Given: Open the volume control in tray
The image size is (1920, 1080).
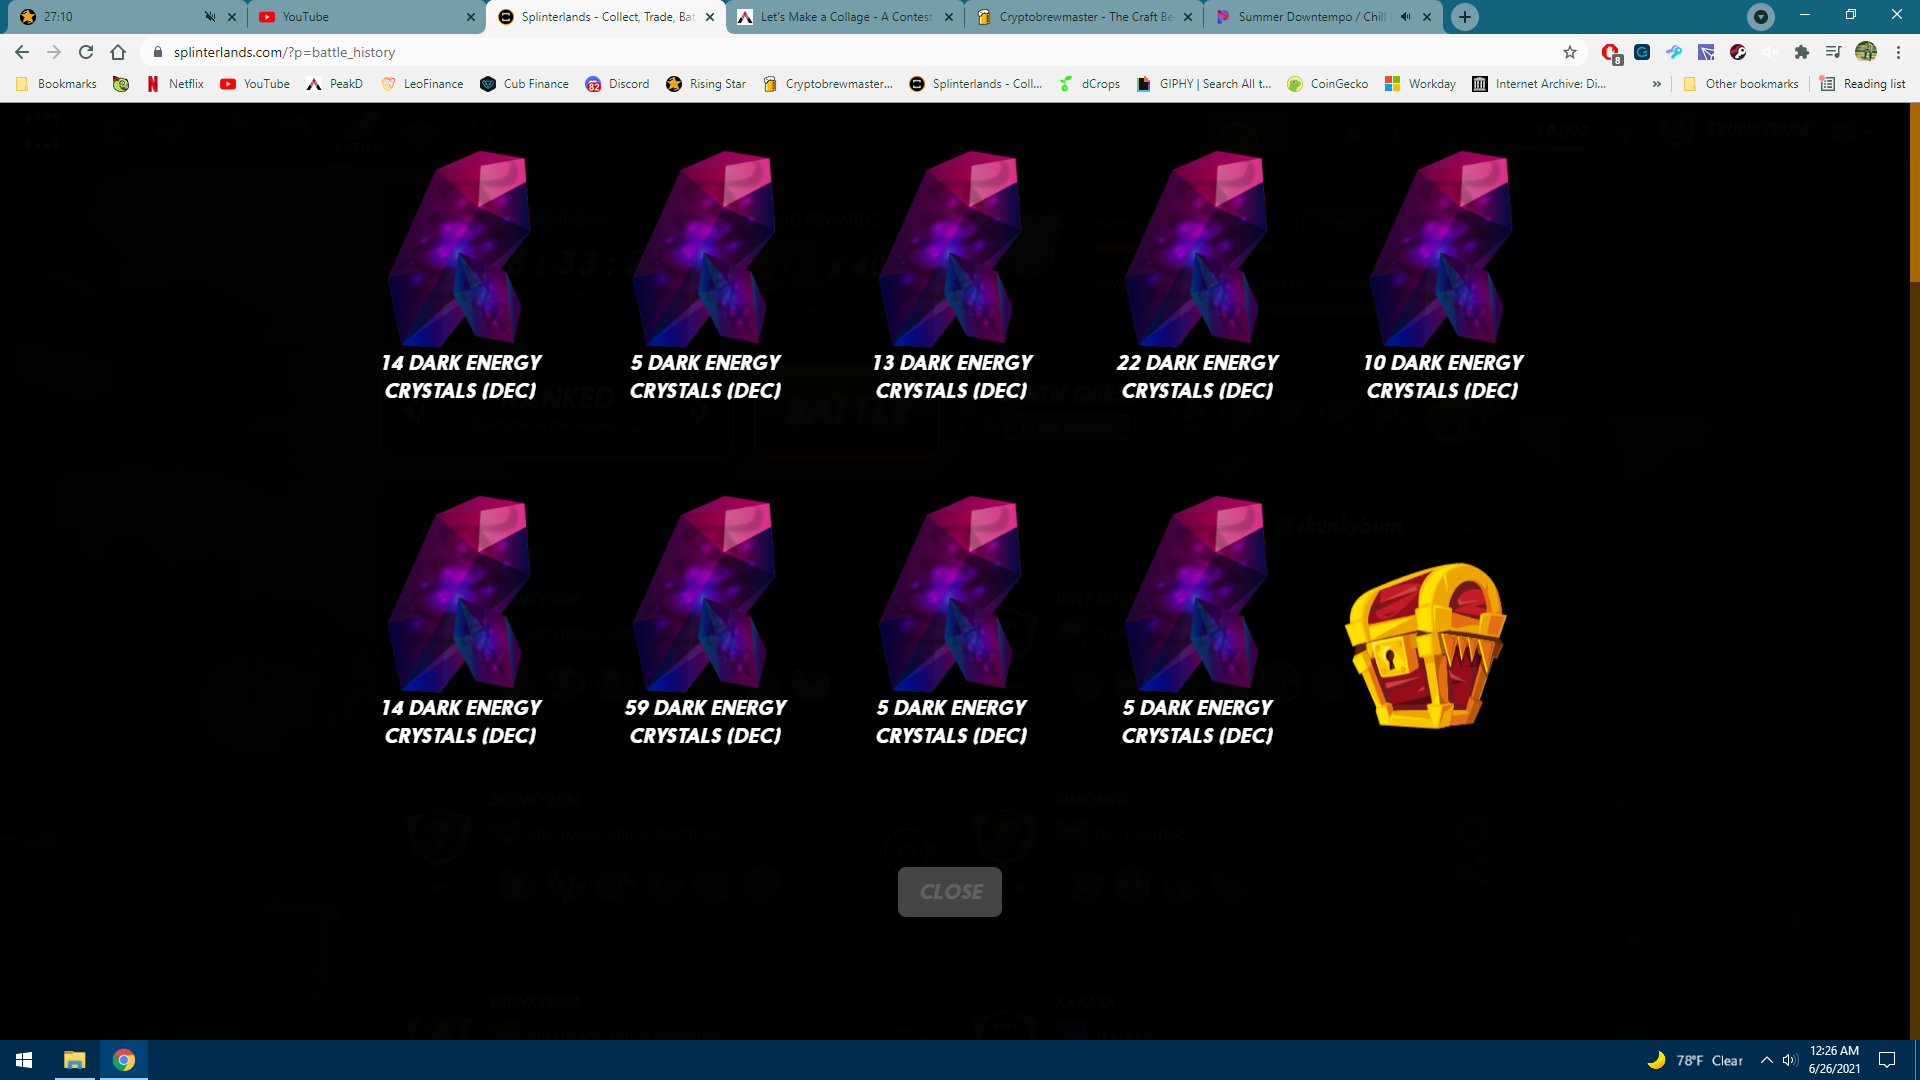Looking at the screenshot, I should pos(1790,1060).
